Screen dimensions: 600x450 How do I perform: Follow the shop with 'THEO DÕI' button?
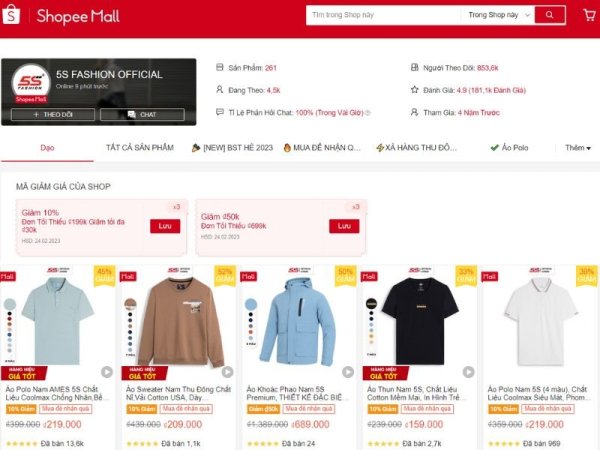tap(53, 114)
